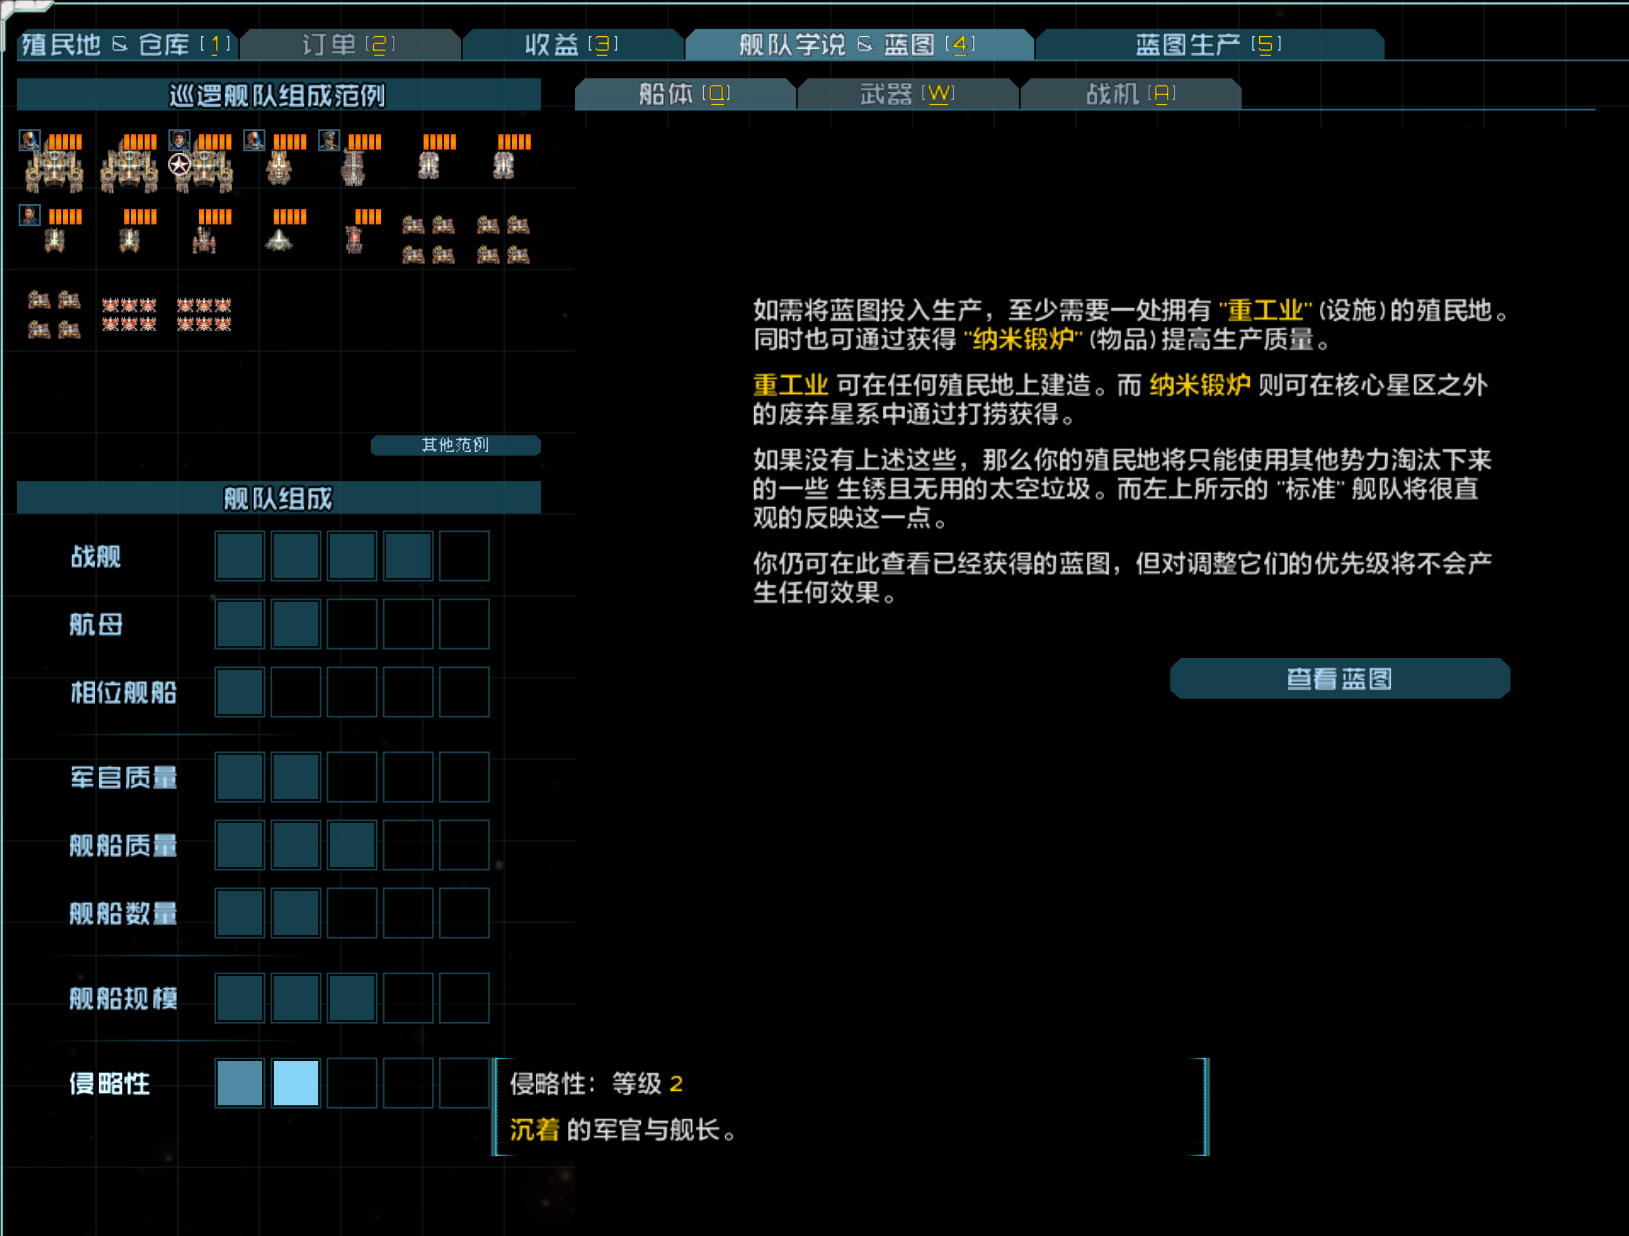Screen dimensions: 1629x1236
Task: Select the 战机 sub-tab
Action: [x=1131, y=94]
